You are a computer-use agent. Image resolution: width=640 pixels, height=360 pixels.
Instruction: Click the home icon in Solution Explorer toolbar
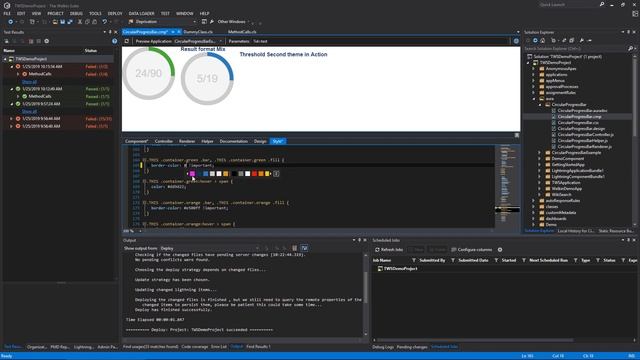point(542,40)
